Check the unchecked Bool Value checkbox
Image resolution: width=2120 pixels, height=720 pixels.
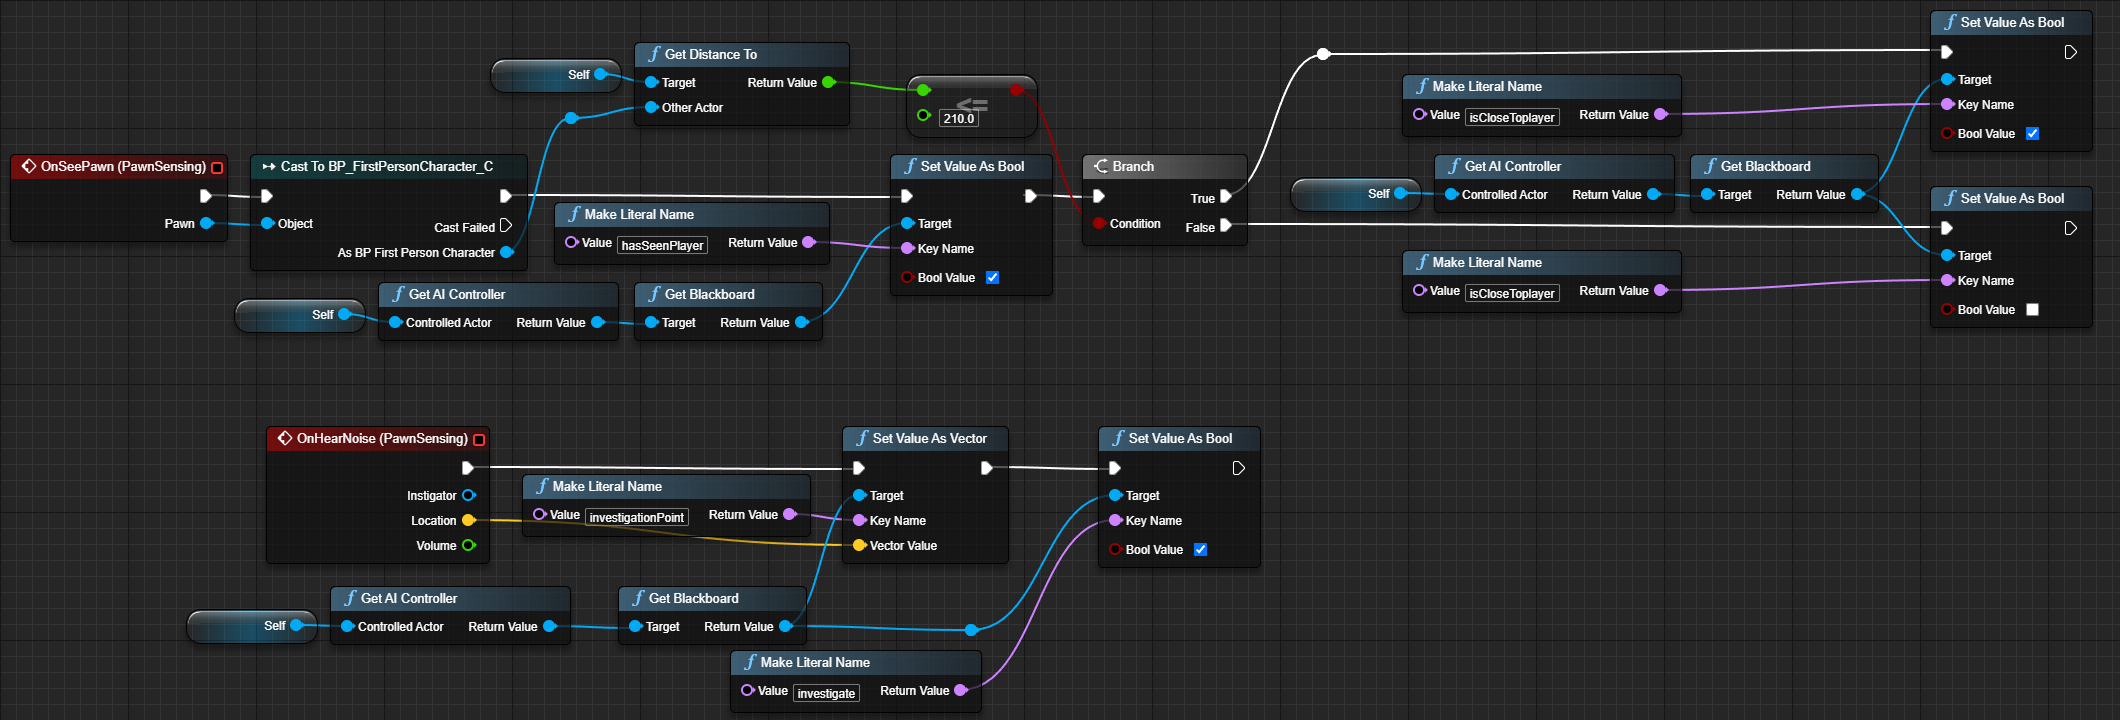pos(2032,309)
